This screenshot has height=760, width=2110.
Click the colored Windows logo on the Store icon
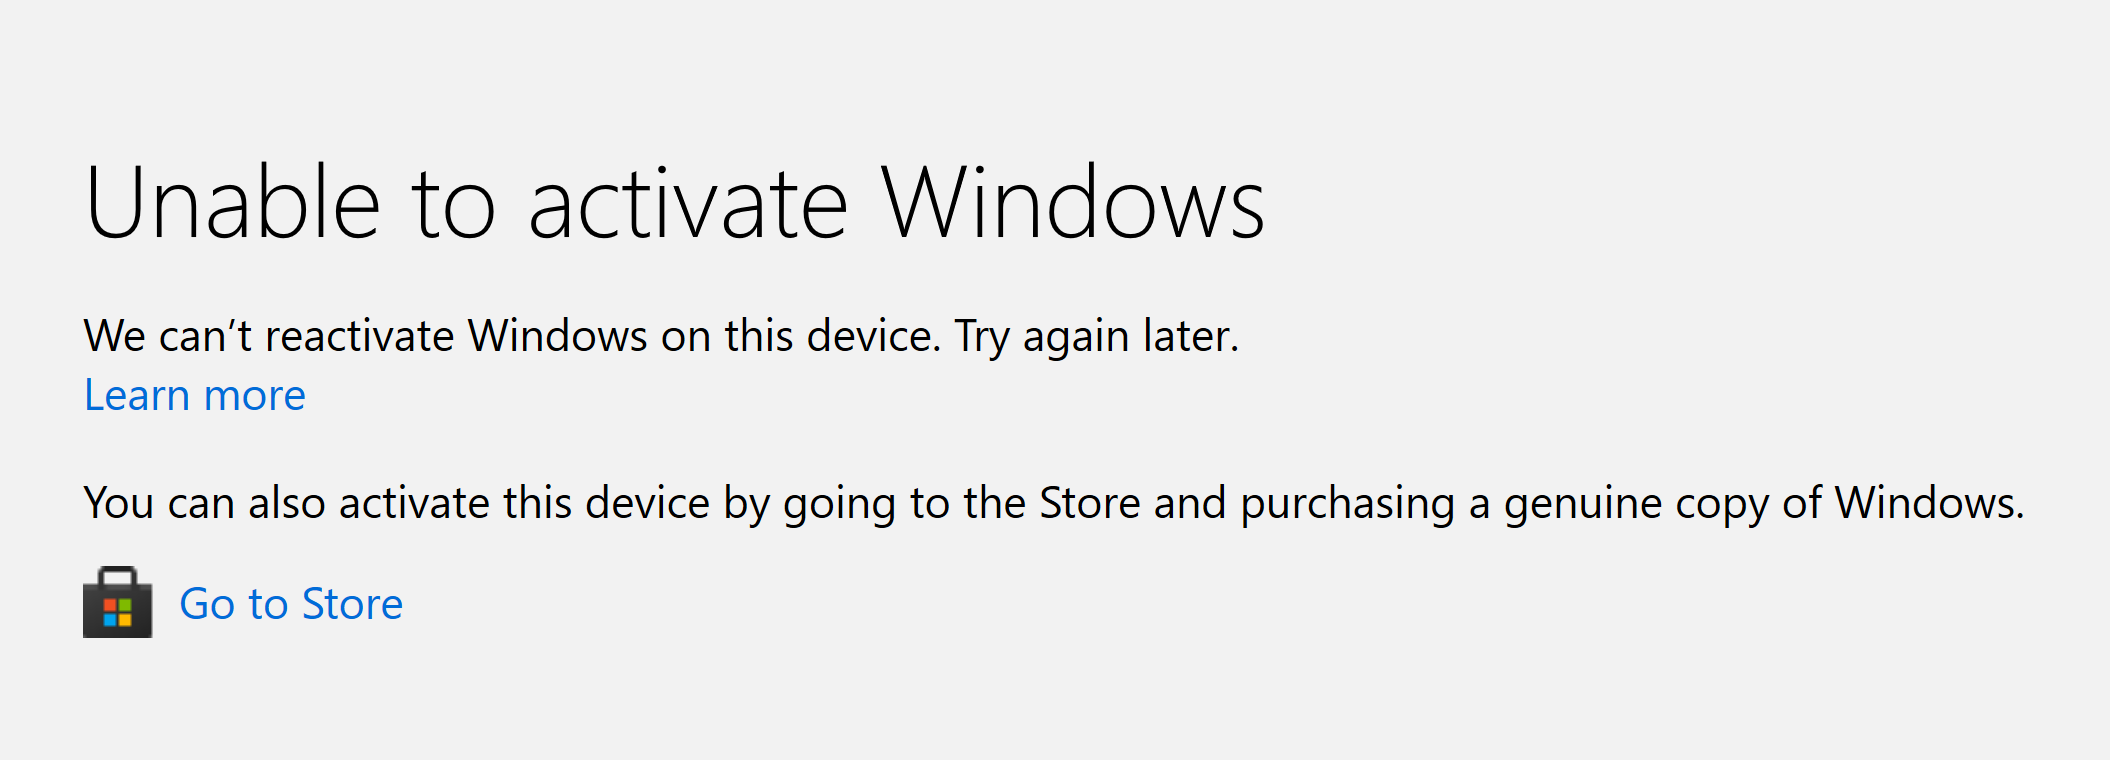click(118, 612)
